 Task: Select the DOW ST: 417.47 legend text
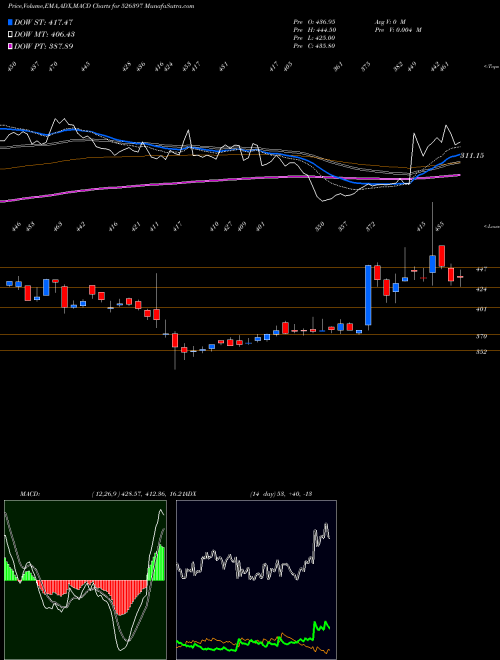coord(43,22)
